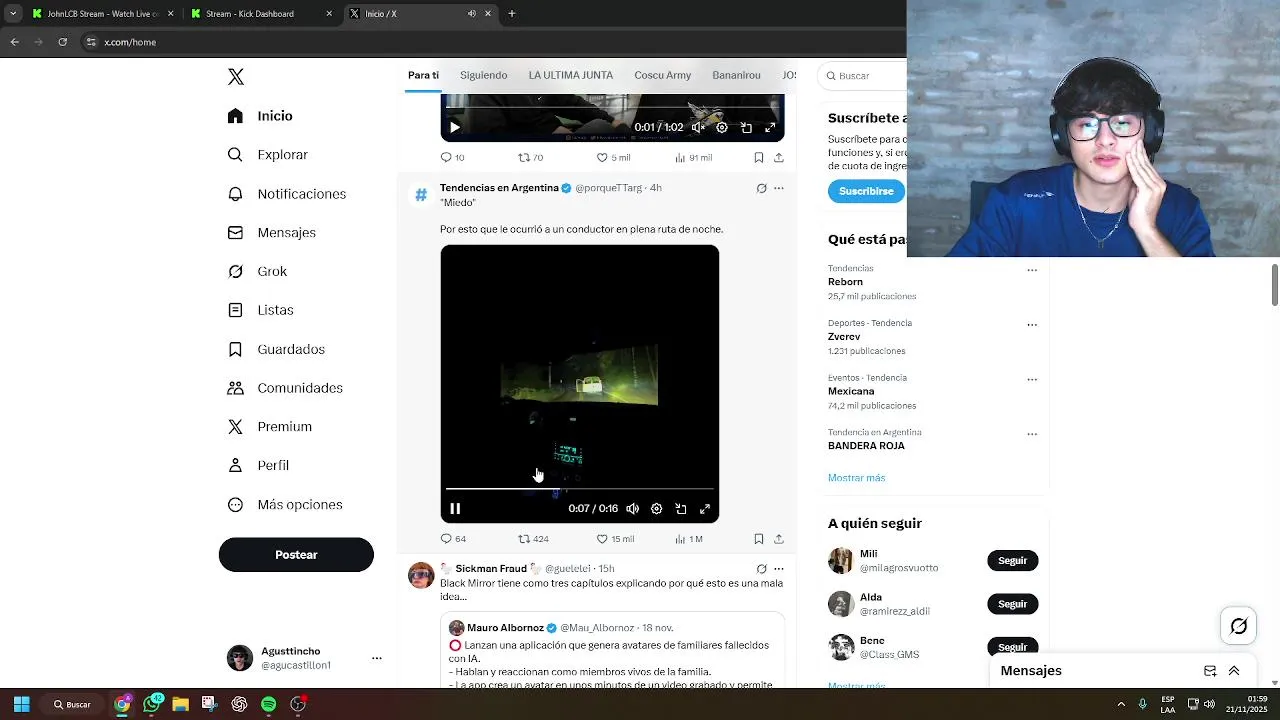
Task: Open options for Zverev trend
Action: click(x=1032, y=325)
